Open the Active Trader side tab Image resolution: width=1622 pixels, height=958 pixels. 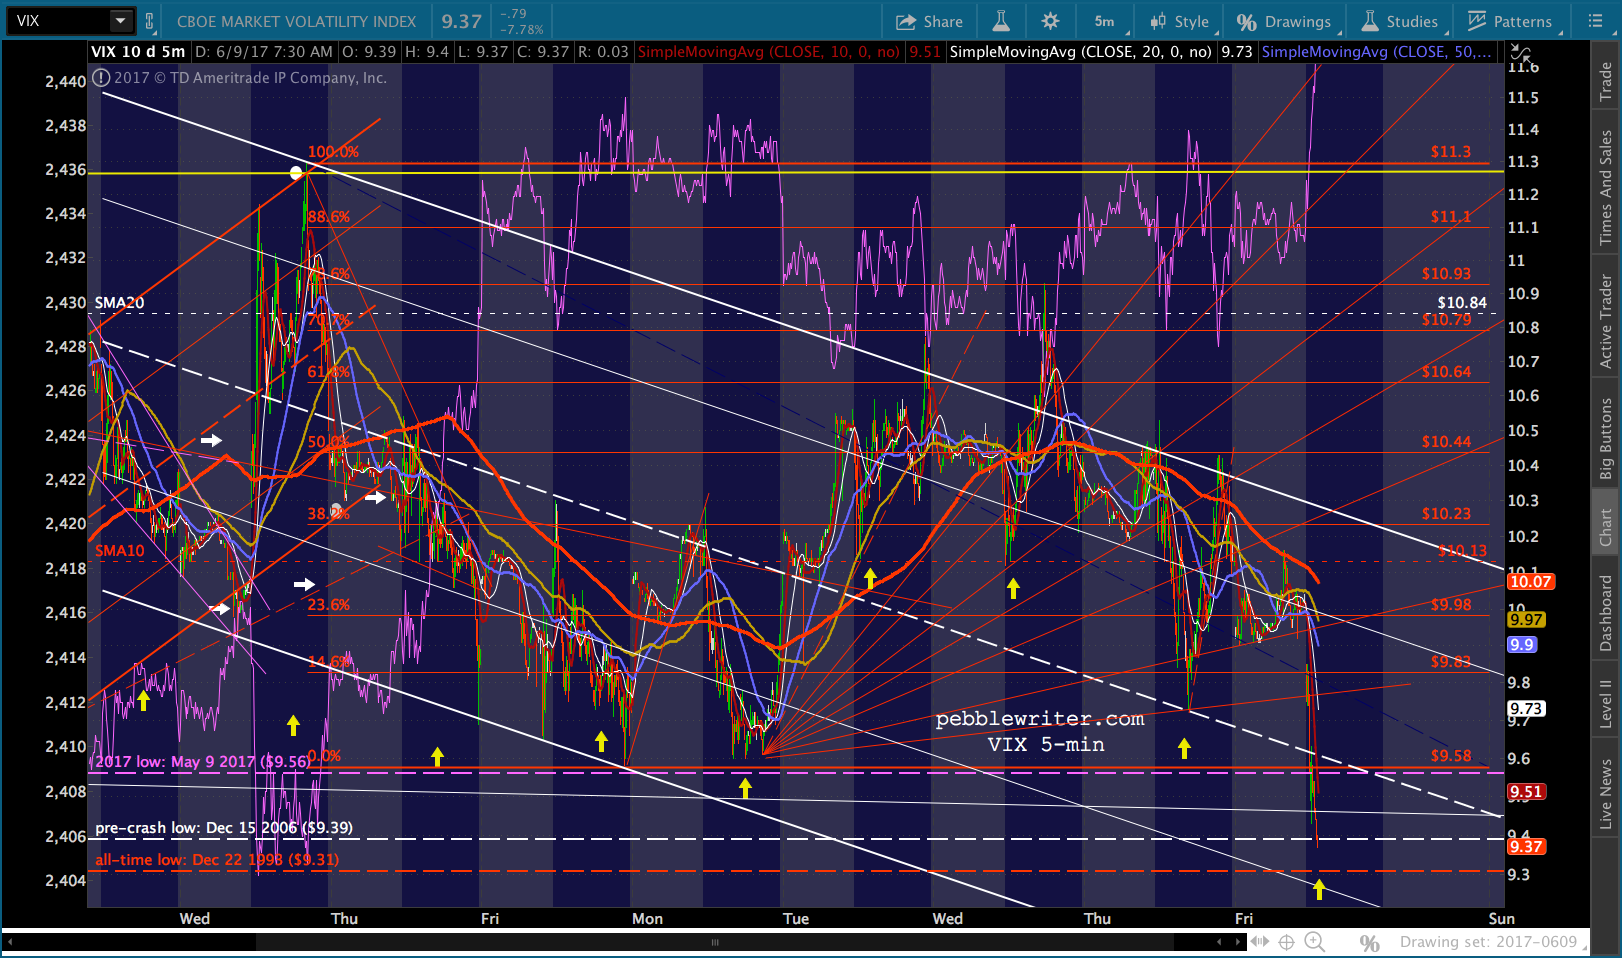click(x=1606, y=320)
